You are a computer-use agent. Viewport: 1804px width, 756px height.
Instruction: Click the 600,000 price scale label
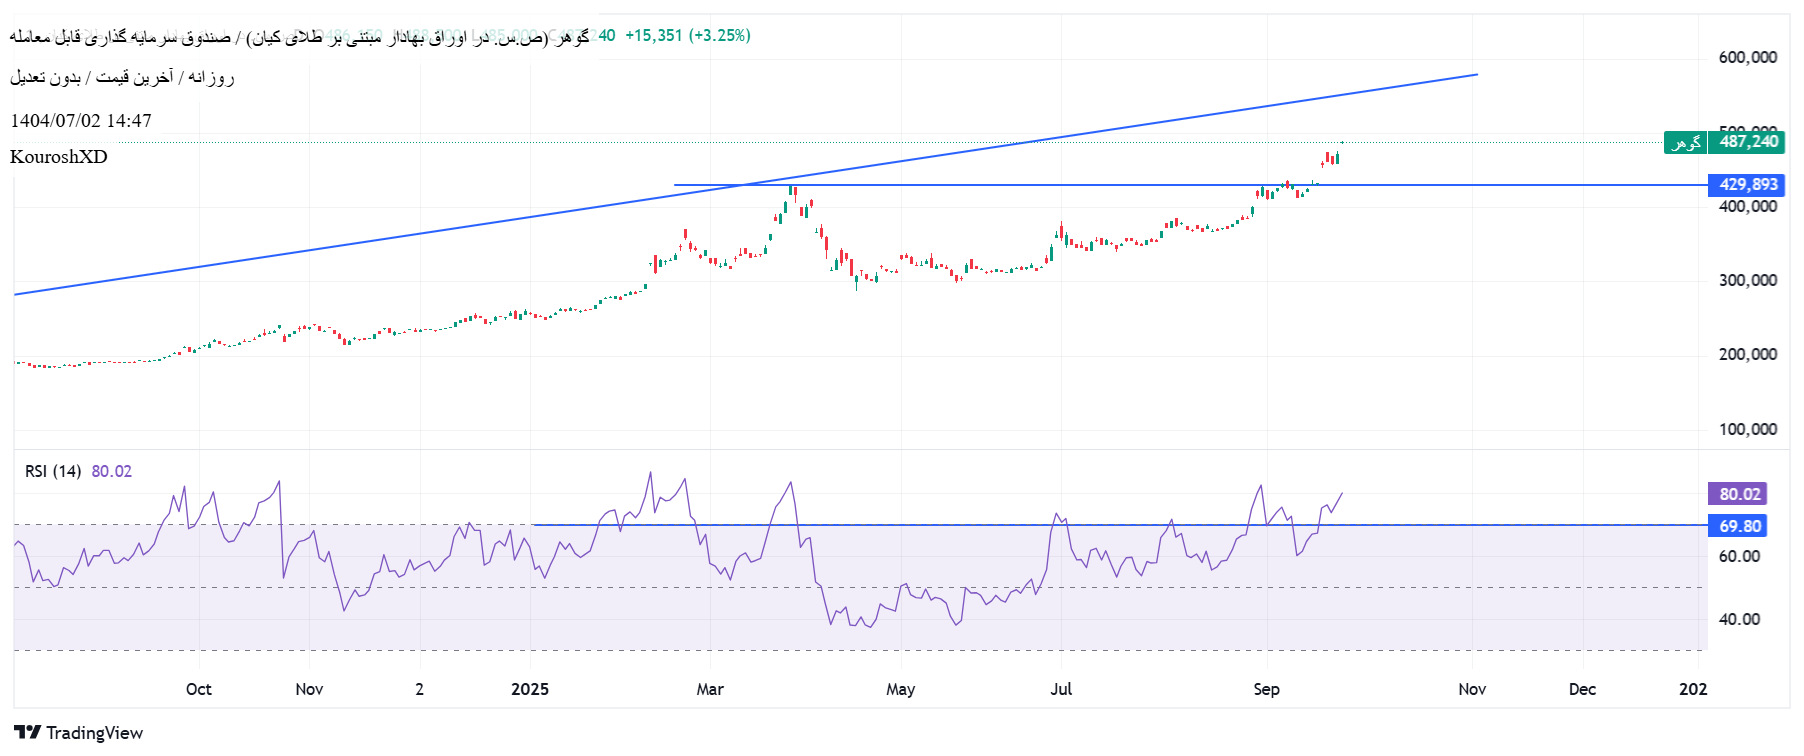pyautogui.click(x=1747, y=57)
